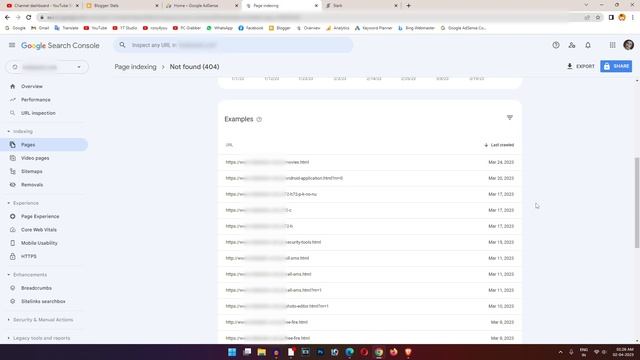Open the Google account avatar
This screenshot has width=640, height=360.
pyautogui.click(x=629, y=45)
